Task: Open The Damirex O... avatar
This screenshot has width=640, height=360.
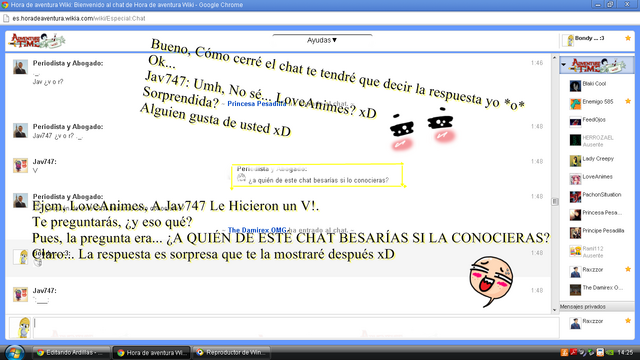Action: 575,290
